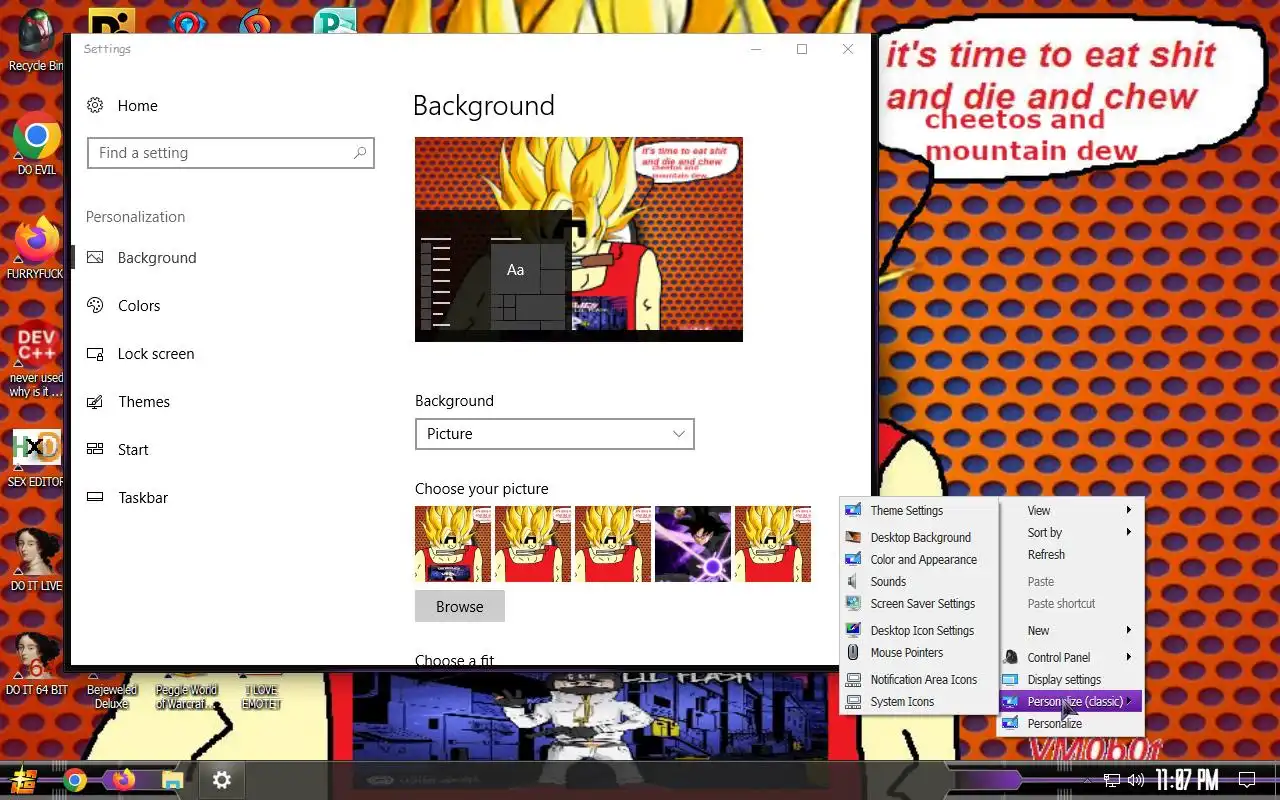Select Notification Area Icons in the submenu
Image resolution: width=1280 pixels, height=800 pixels.
(x=919, y=680)
